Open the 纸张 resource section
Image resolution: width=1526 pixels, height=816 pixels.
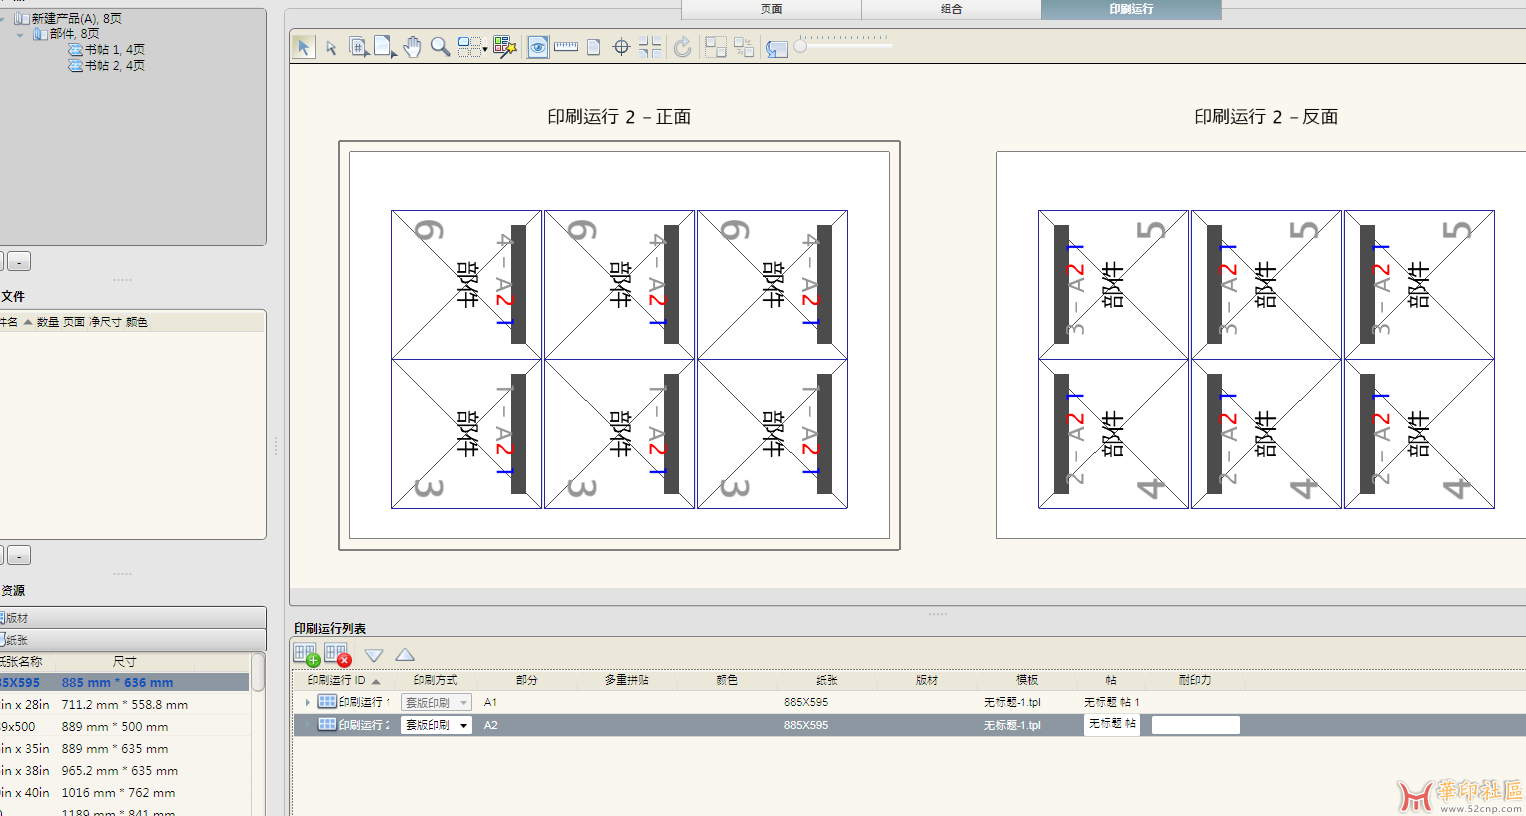pos(133,639)
